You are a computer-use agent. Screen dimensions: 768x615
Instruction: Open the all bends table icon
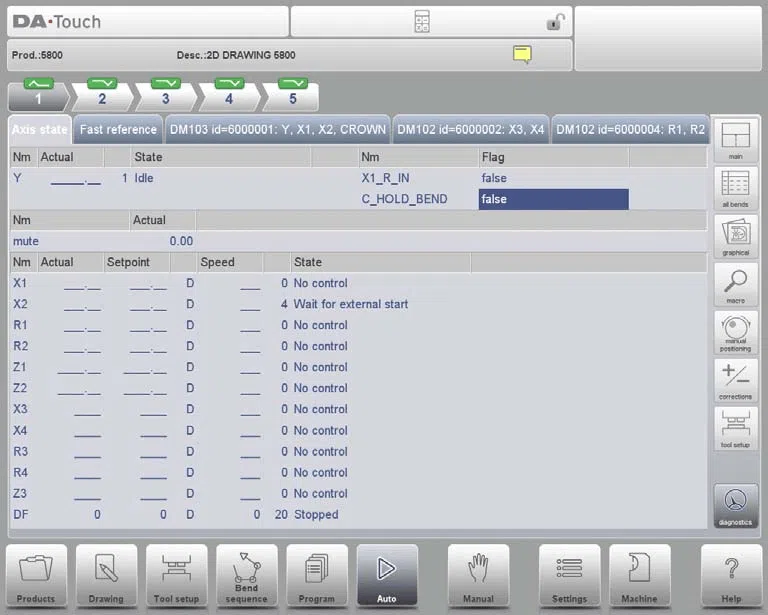(736, 189)
